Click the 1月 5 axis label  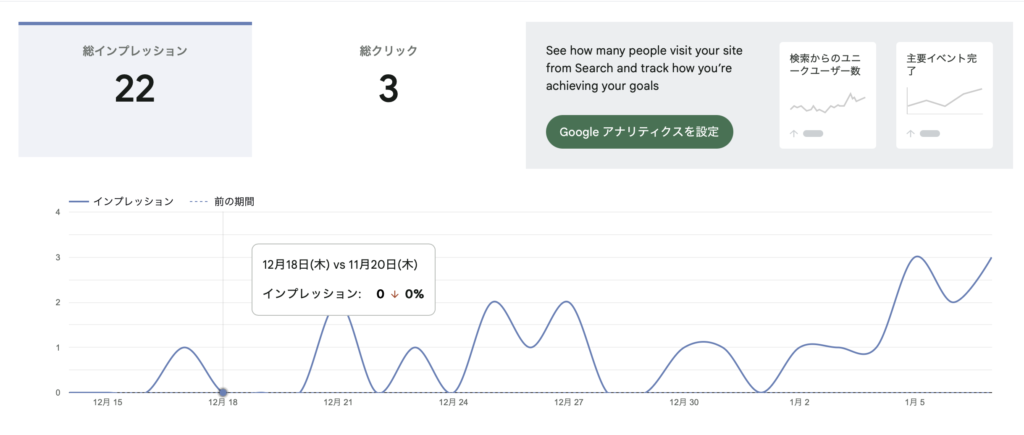pos(915,402)
